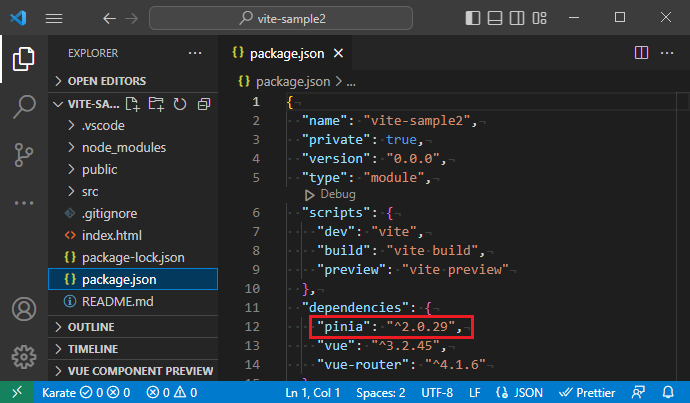Open the Manage gear menu
This screenshot has width=690, height=403.
tap(24, 356)
